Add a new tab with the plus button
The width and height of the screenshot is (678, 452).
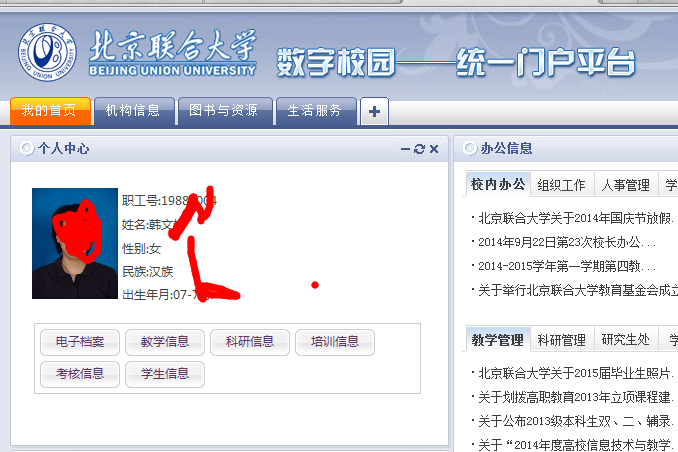[374, 112]
